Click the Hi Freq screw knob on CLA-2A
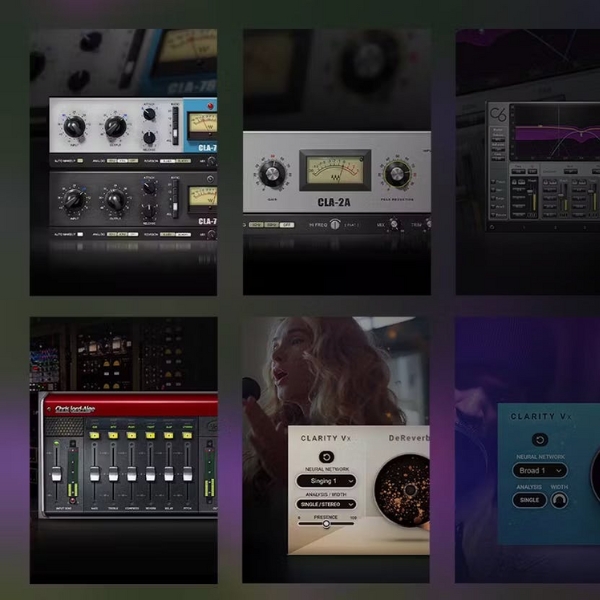The width and height of the screenshot is (600, 600). click(x=335, y=225)
